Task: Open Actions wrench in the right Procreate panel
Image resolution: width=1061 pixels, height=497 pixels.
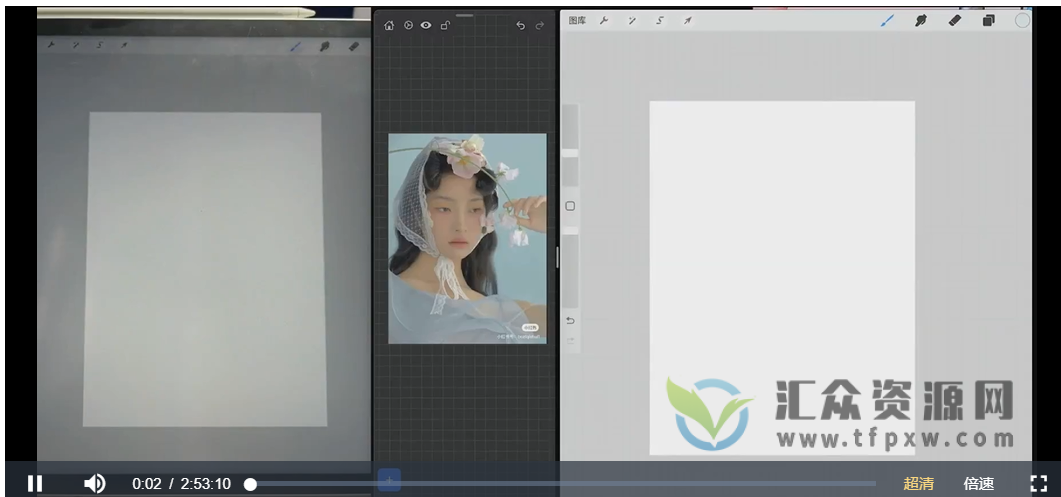Action: coord(604,21)
